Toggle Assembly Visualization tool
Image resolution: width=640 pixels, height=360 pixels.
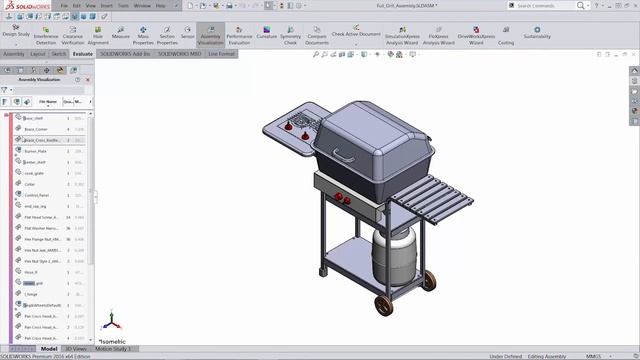point(210,36)
